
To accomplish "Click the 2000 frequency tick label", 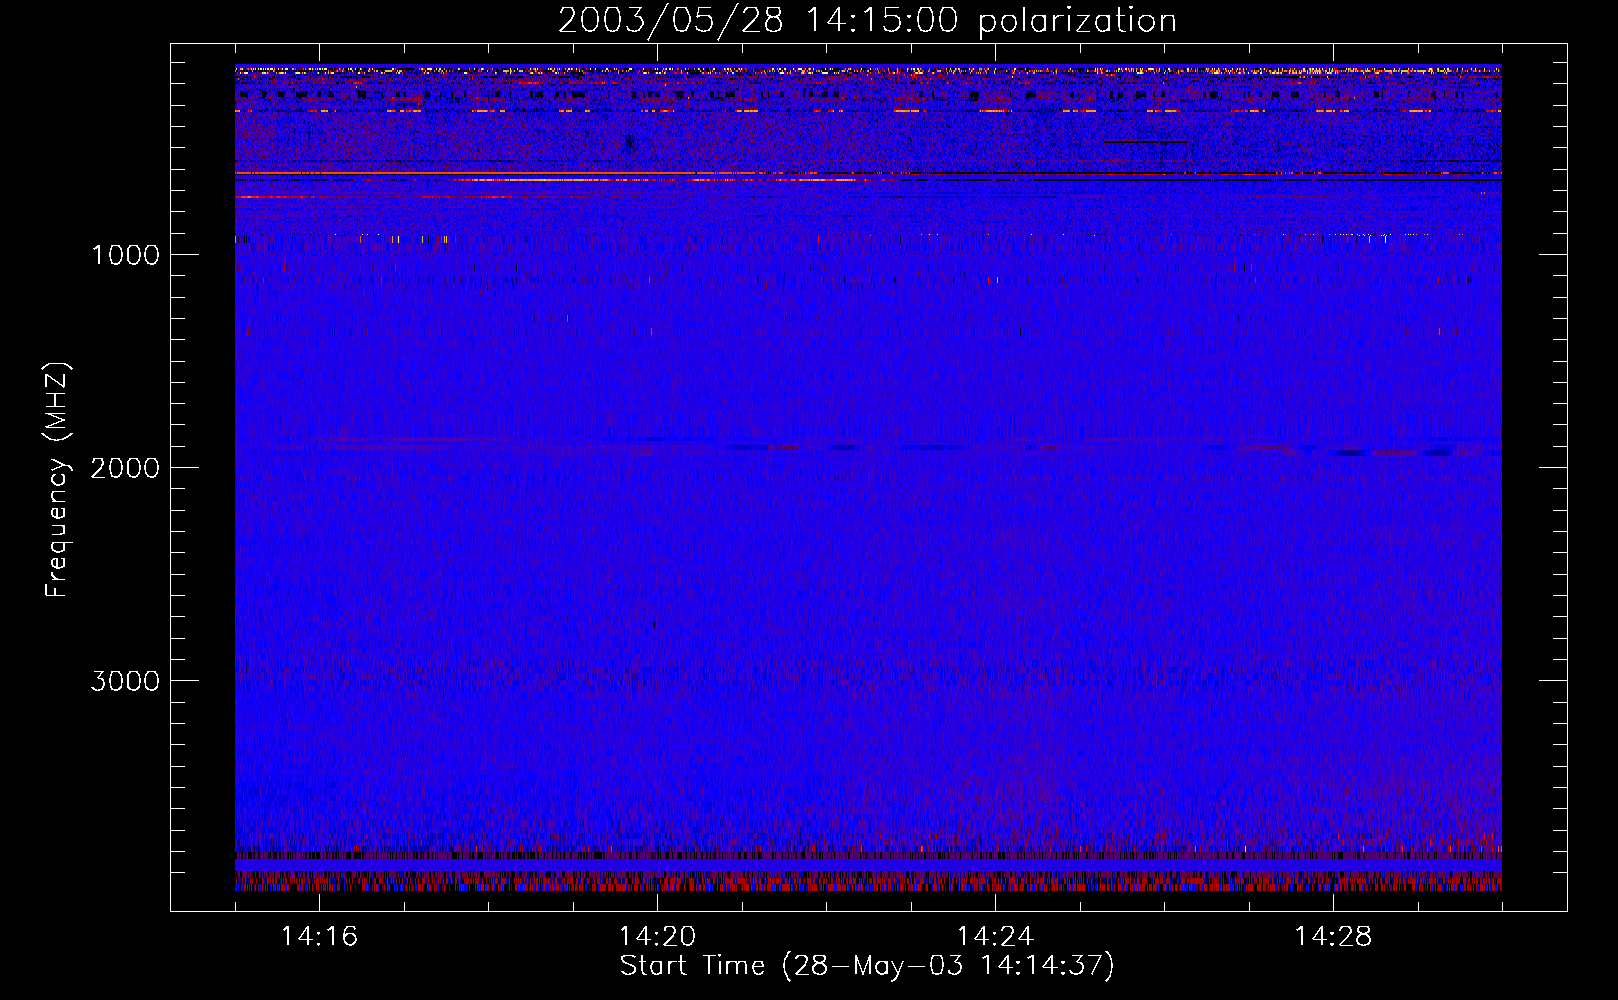I will pyautogui.click(x=125, y=468).
